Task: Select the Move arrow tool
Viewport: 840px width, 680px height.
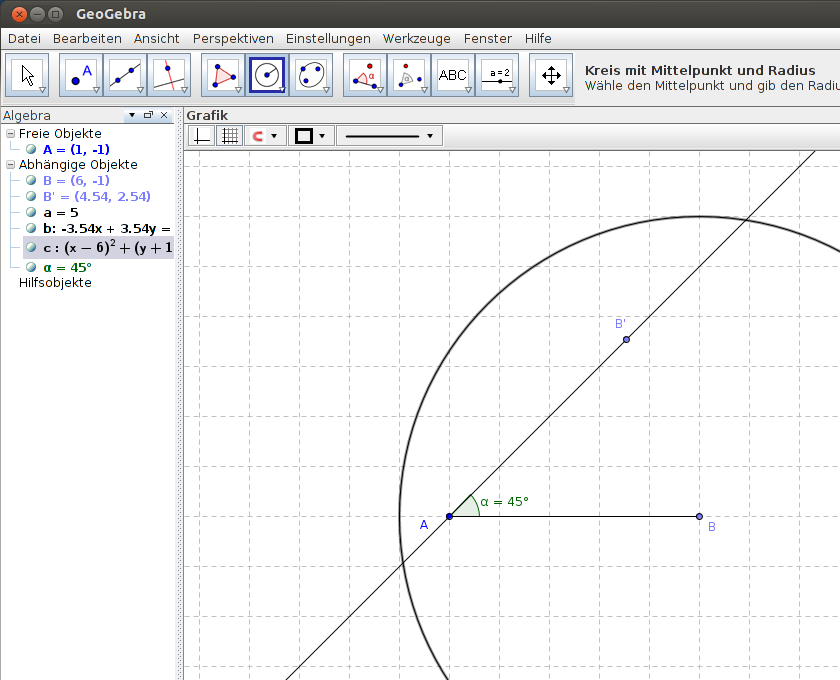Action: [x=27, y=75]
